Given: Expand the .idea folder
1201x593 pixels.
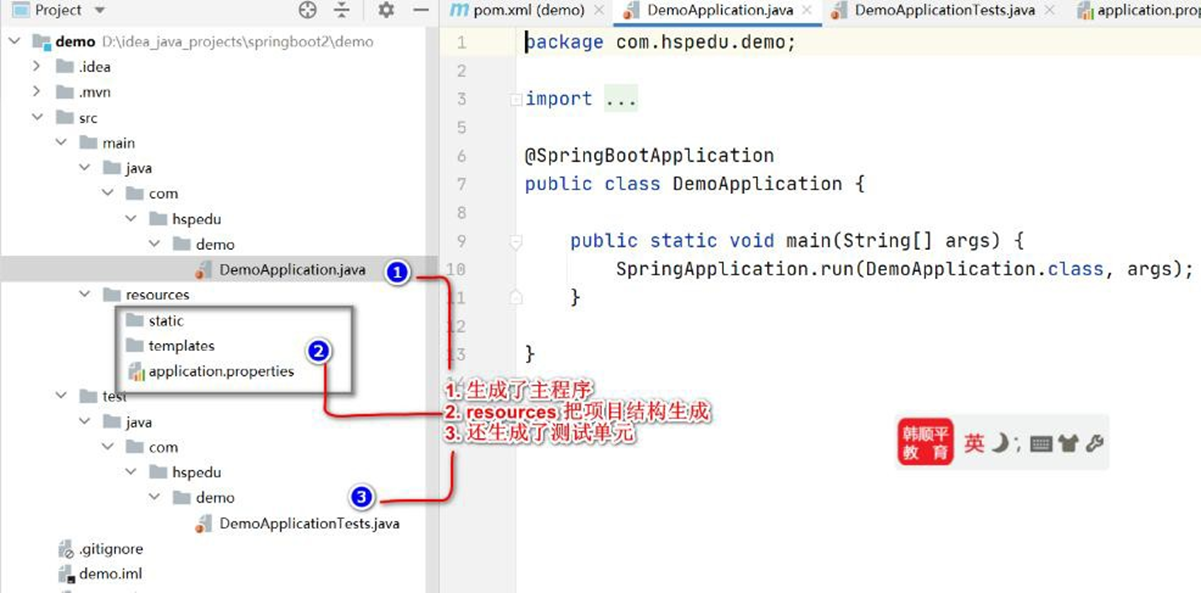Looking at the screenshot, I should 37,67.
